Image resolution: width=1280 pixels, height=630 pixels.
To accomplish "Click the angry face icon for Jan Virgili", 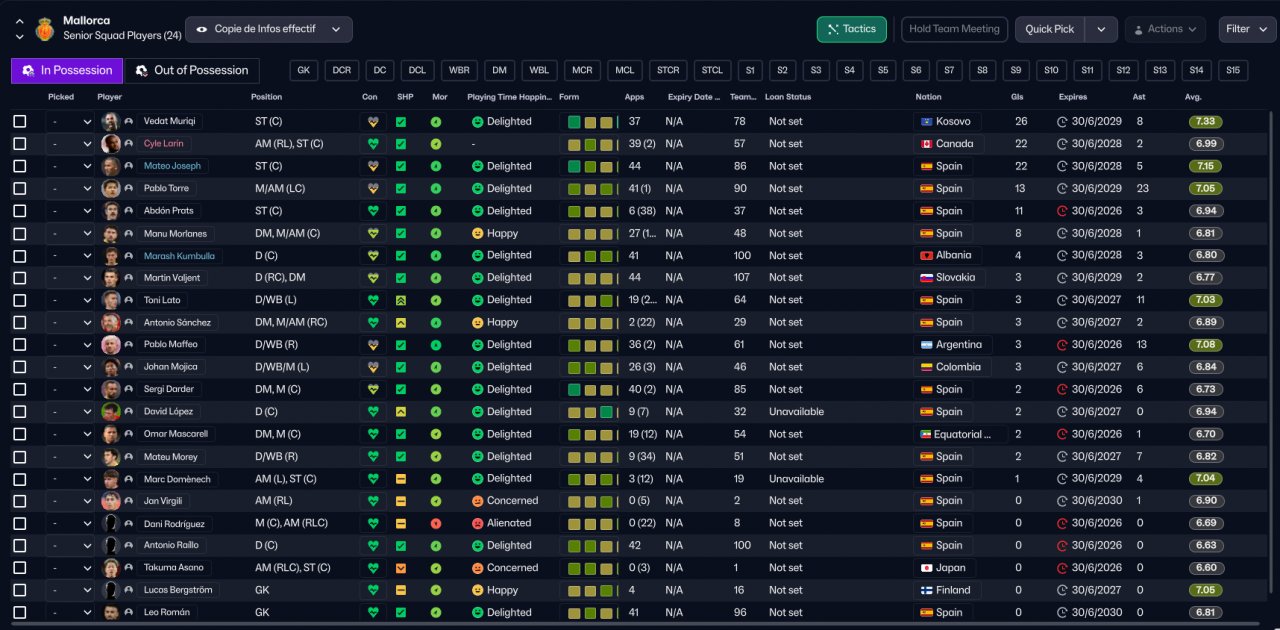I will click(x=478, y=501).
